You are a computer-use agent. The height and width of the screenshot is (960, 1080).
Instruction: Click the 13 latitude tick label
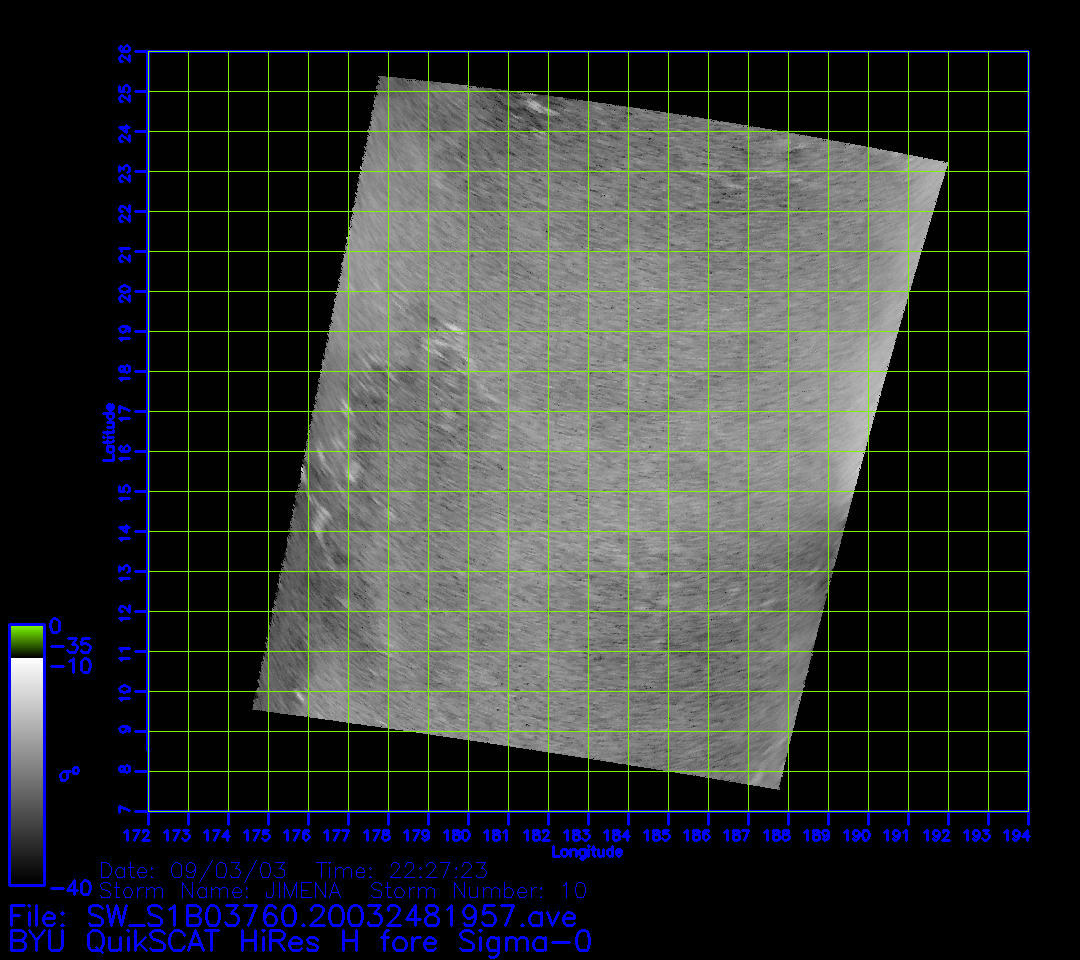125,571
